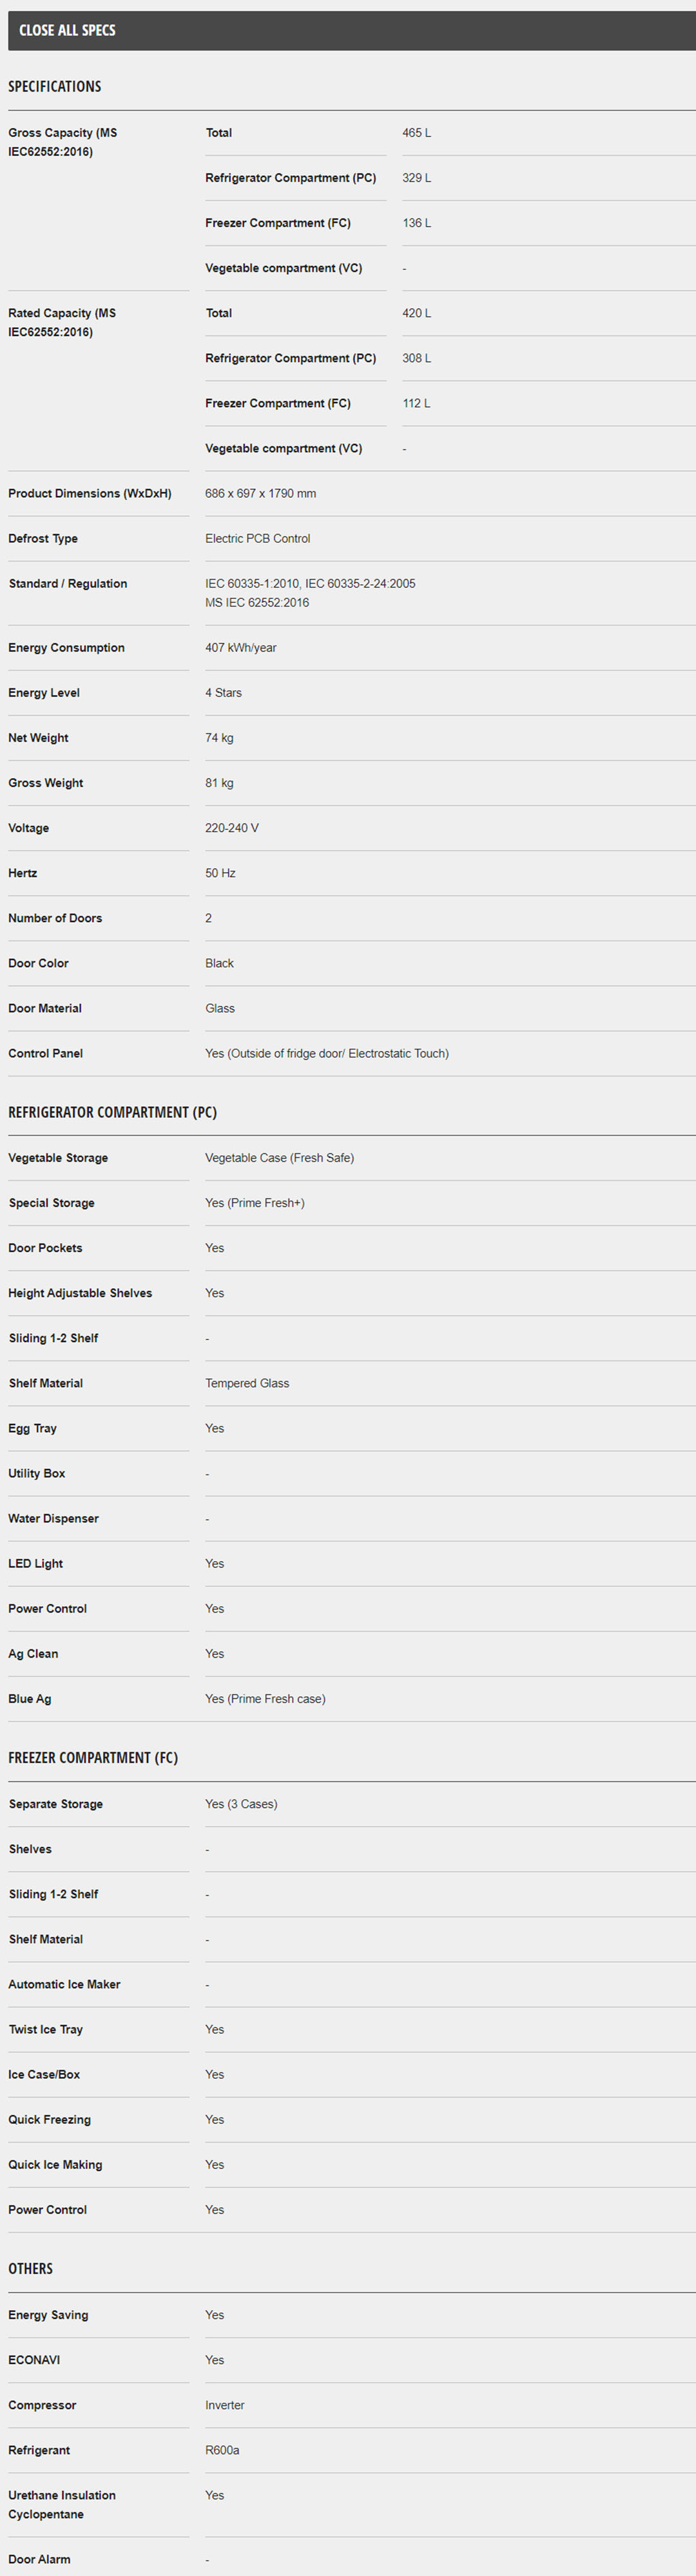Click the FREEZER COMPARTMENT (FC) heading

[x=93, y=1758]
